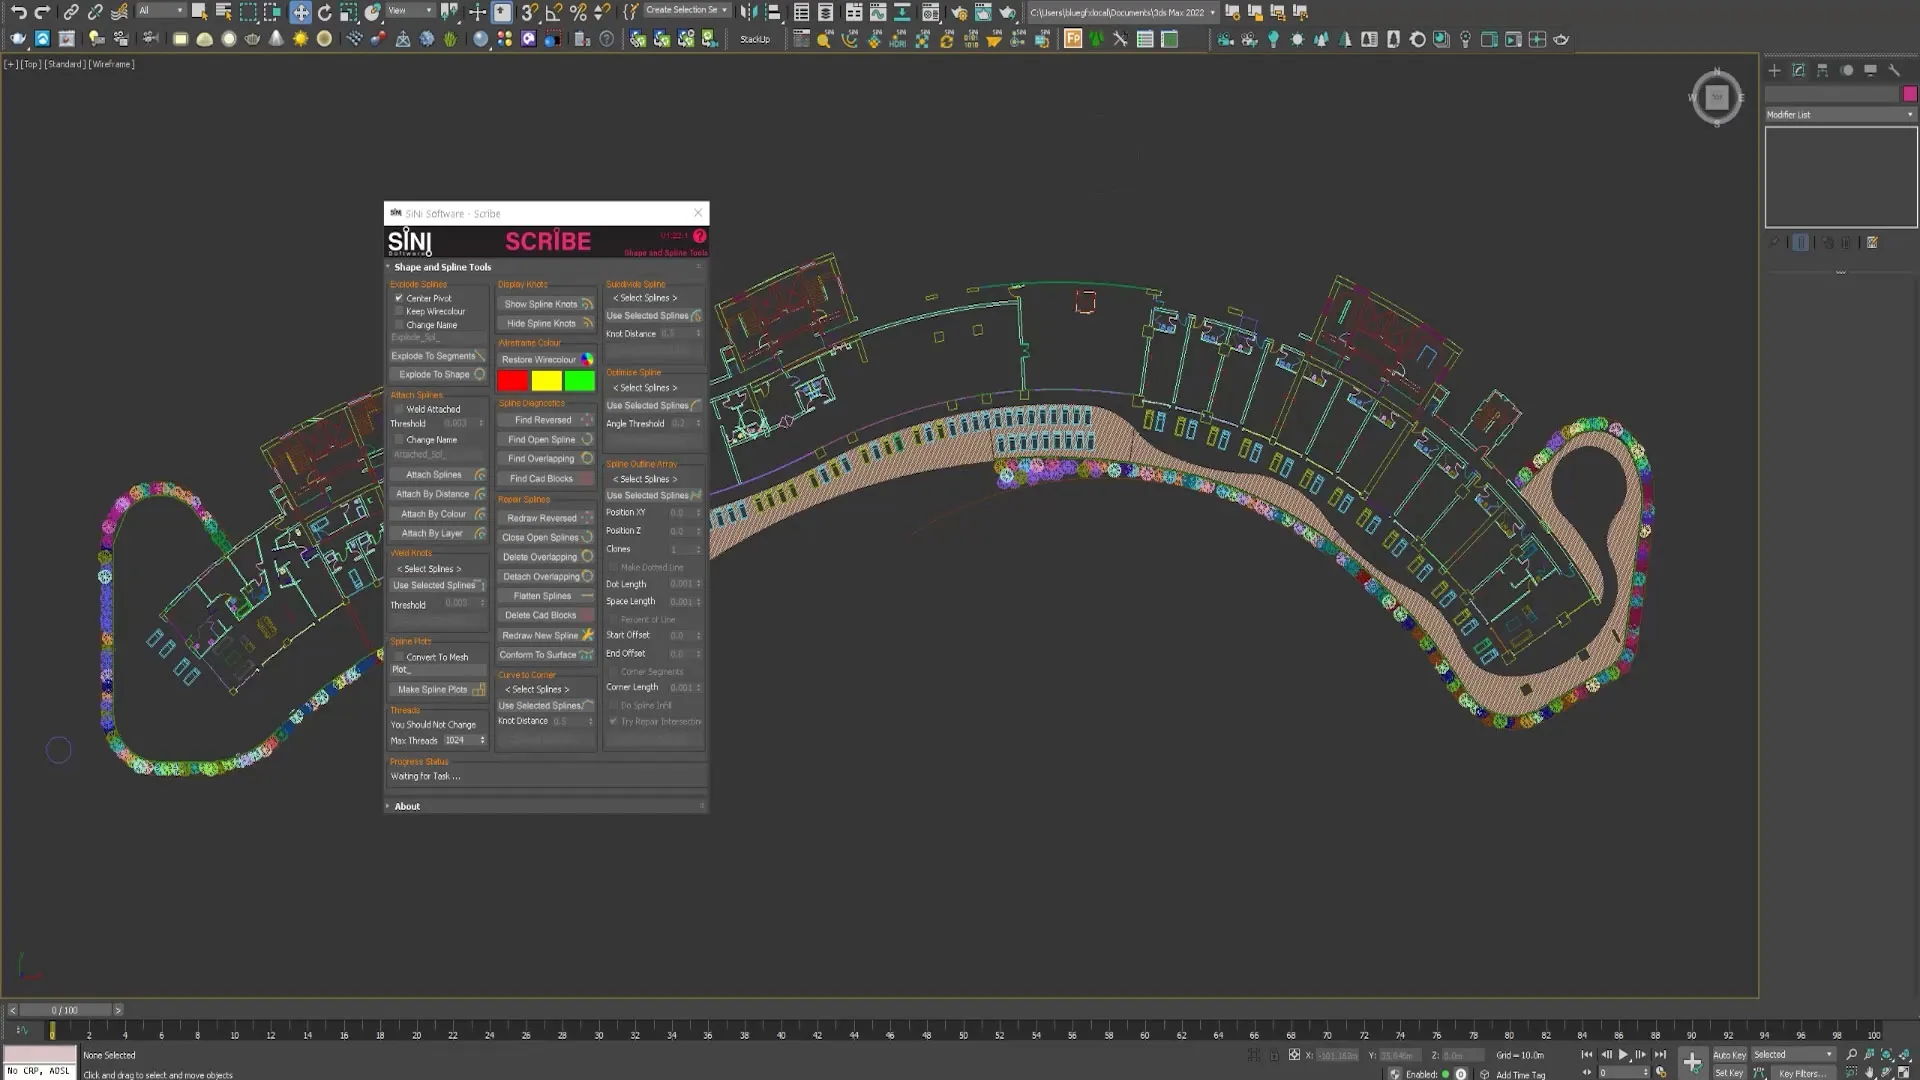Click the Explode To Segments button
The height and width of the screenshot is (1080, 1920).
coord(437,356)
